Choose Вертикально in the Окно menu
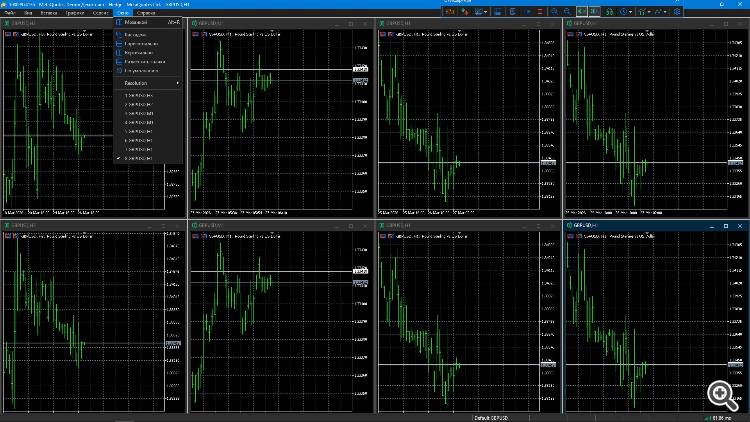 click(x=148, y=53)
